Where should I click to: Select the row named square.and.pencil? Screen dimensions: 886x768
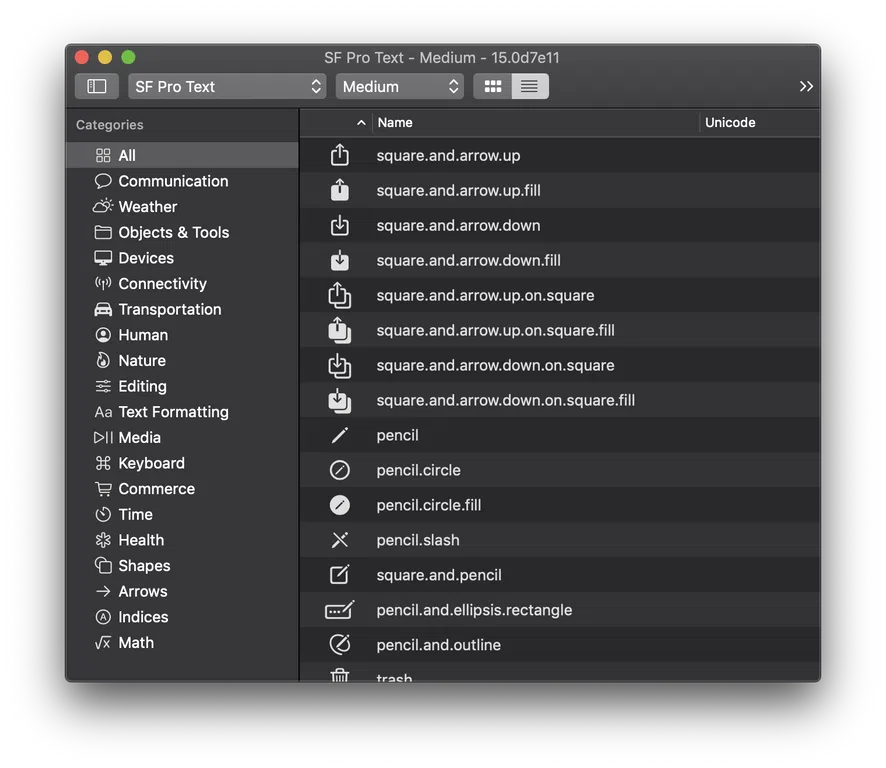559,575
